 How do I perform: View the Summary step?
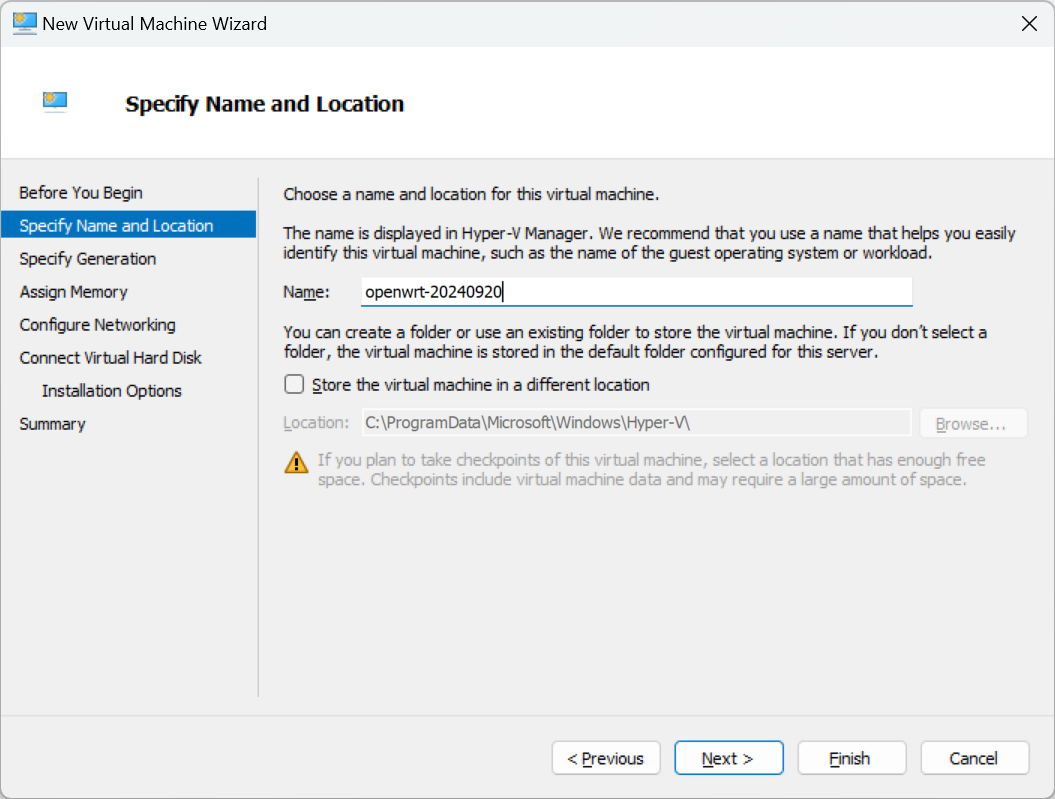[x=52, y=423]
